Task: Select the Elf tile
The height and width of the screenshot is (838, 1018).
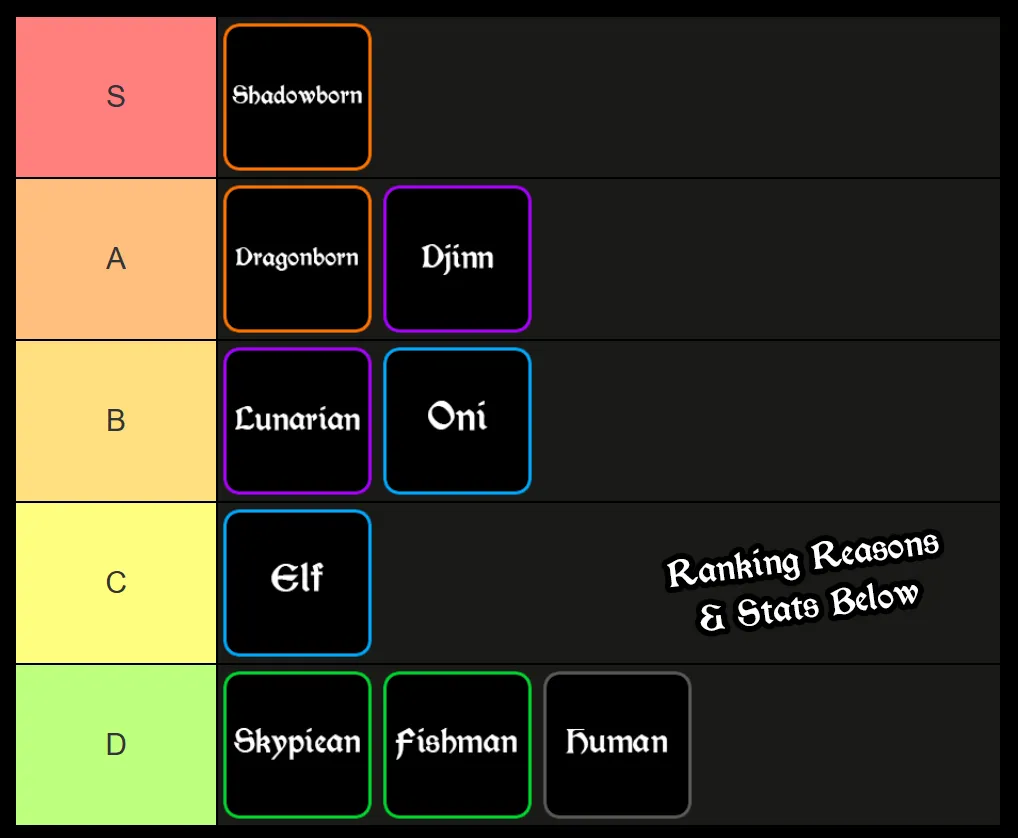Action: tap(297, 583)
